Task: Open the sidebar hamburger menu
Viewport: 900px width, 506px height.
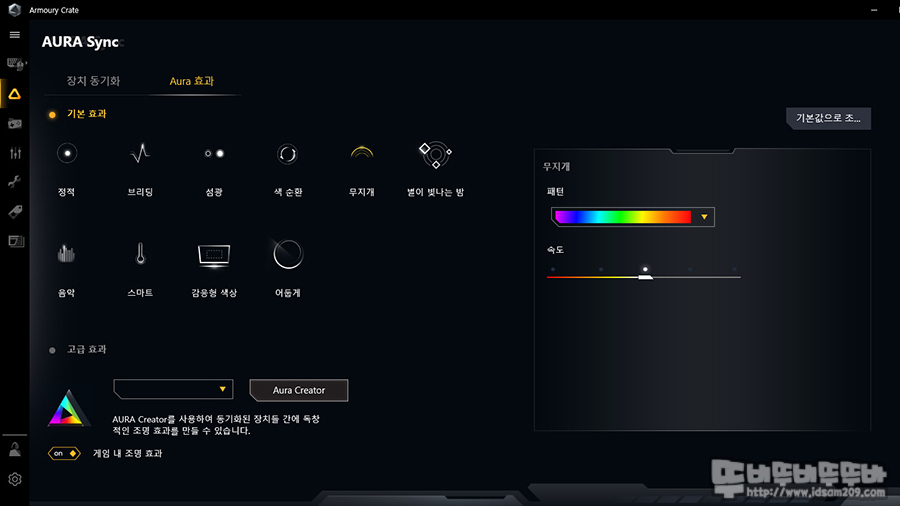Action: tap(15, 35)
